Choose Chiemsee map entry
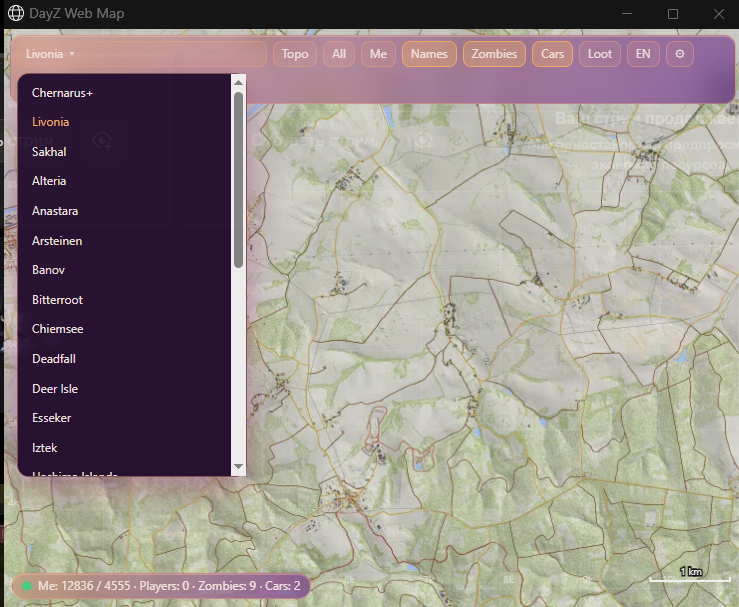The height and width of the screenshot is (607, 739). [x=124, y=329]
